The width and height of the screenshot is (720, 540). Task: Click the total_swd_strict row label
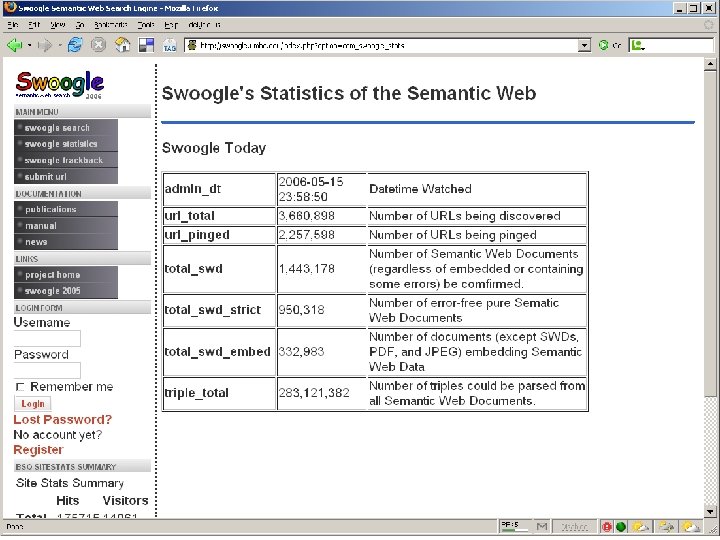pyautogui.click(x=213, y=310)
